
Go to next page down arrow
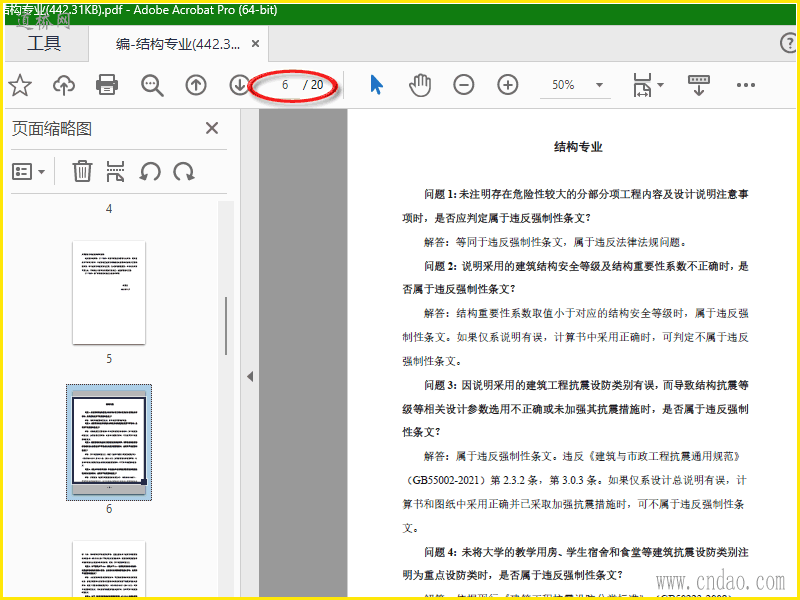pyautogui.click(x=239, y=85)
